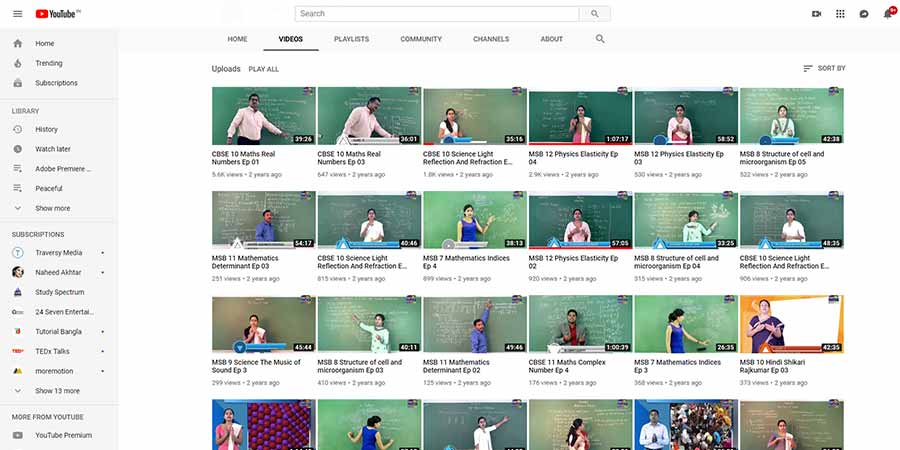Open the MSB 12 Physics Elasticity Ep 04 title
Image resolution: width=900 pixels, height=450 pixels.
[x=573, y=158]
